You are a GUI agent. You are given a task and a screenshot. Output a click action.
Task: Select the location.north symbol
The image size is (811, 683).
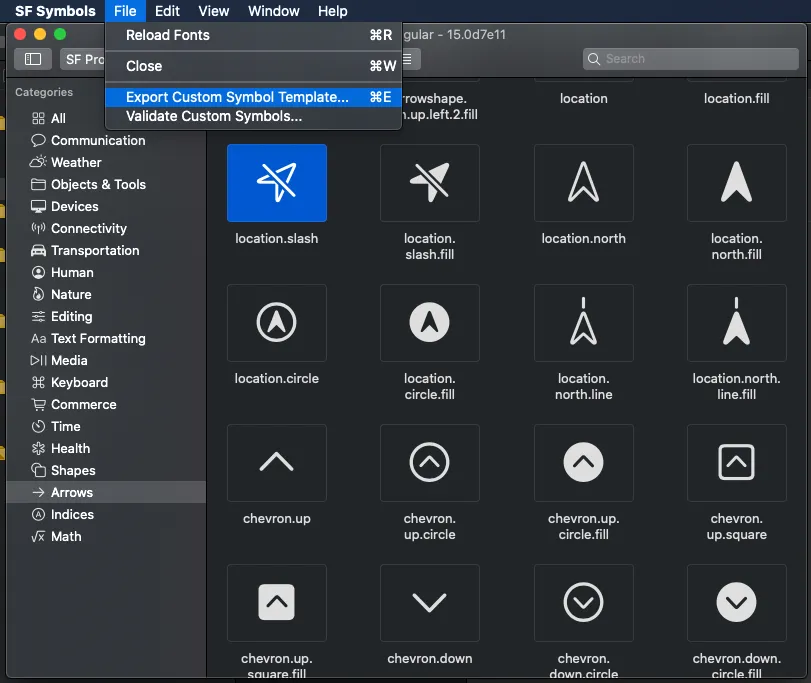point(583,183)
